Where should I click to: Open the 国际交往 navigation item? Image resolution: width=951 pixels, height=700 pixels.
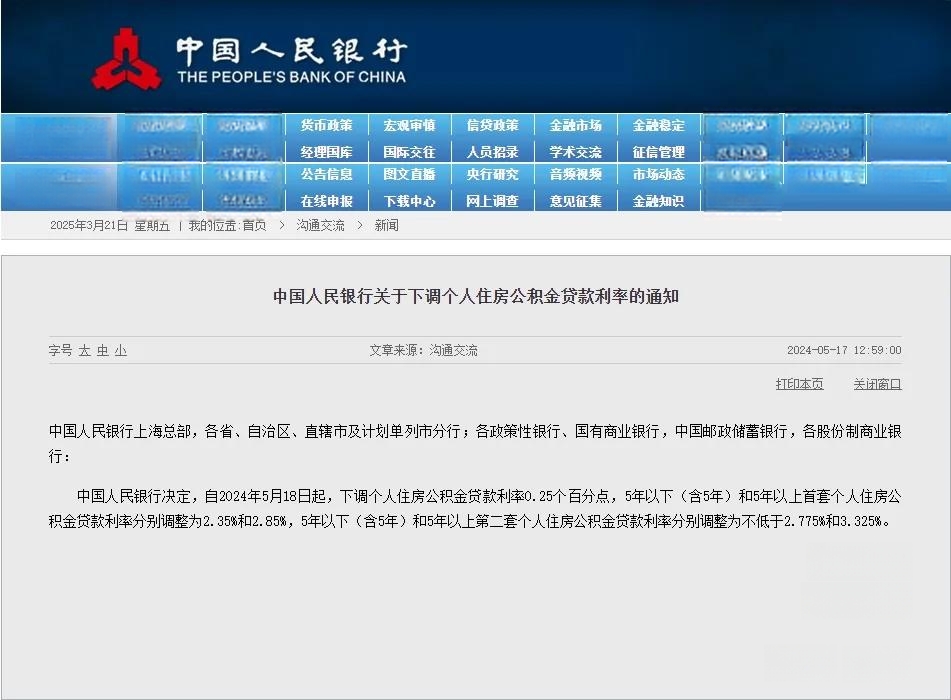click(409, 152)
